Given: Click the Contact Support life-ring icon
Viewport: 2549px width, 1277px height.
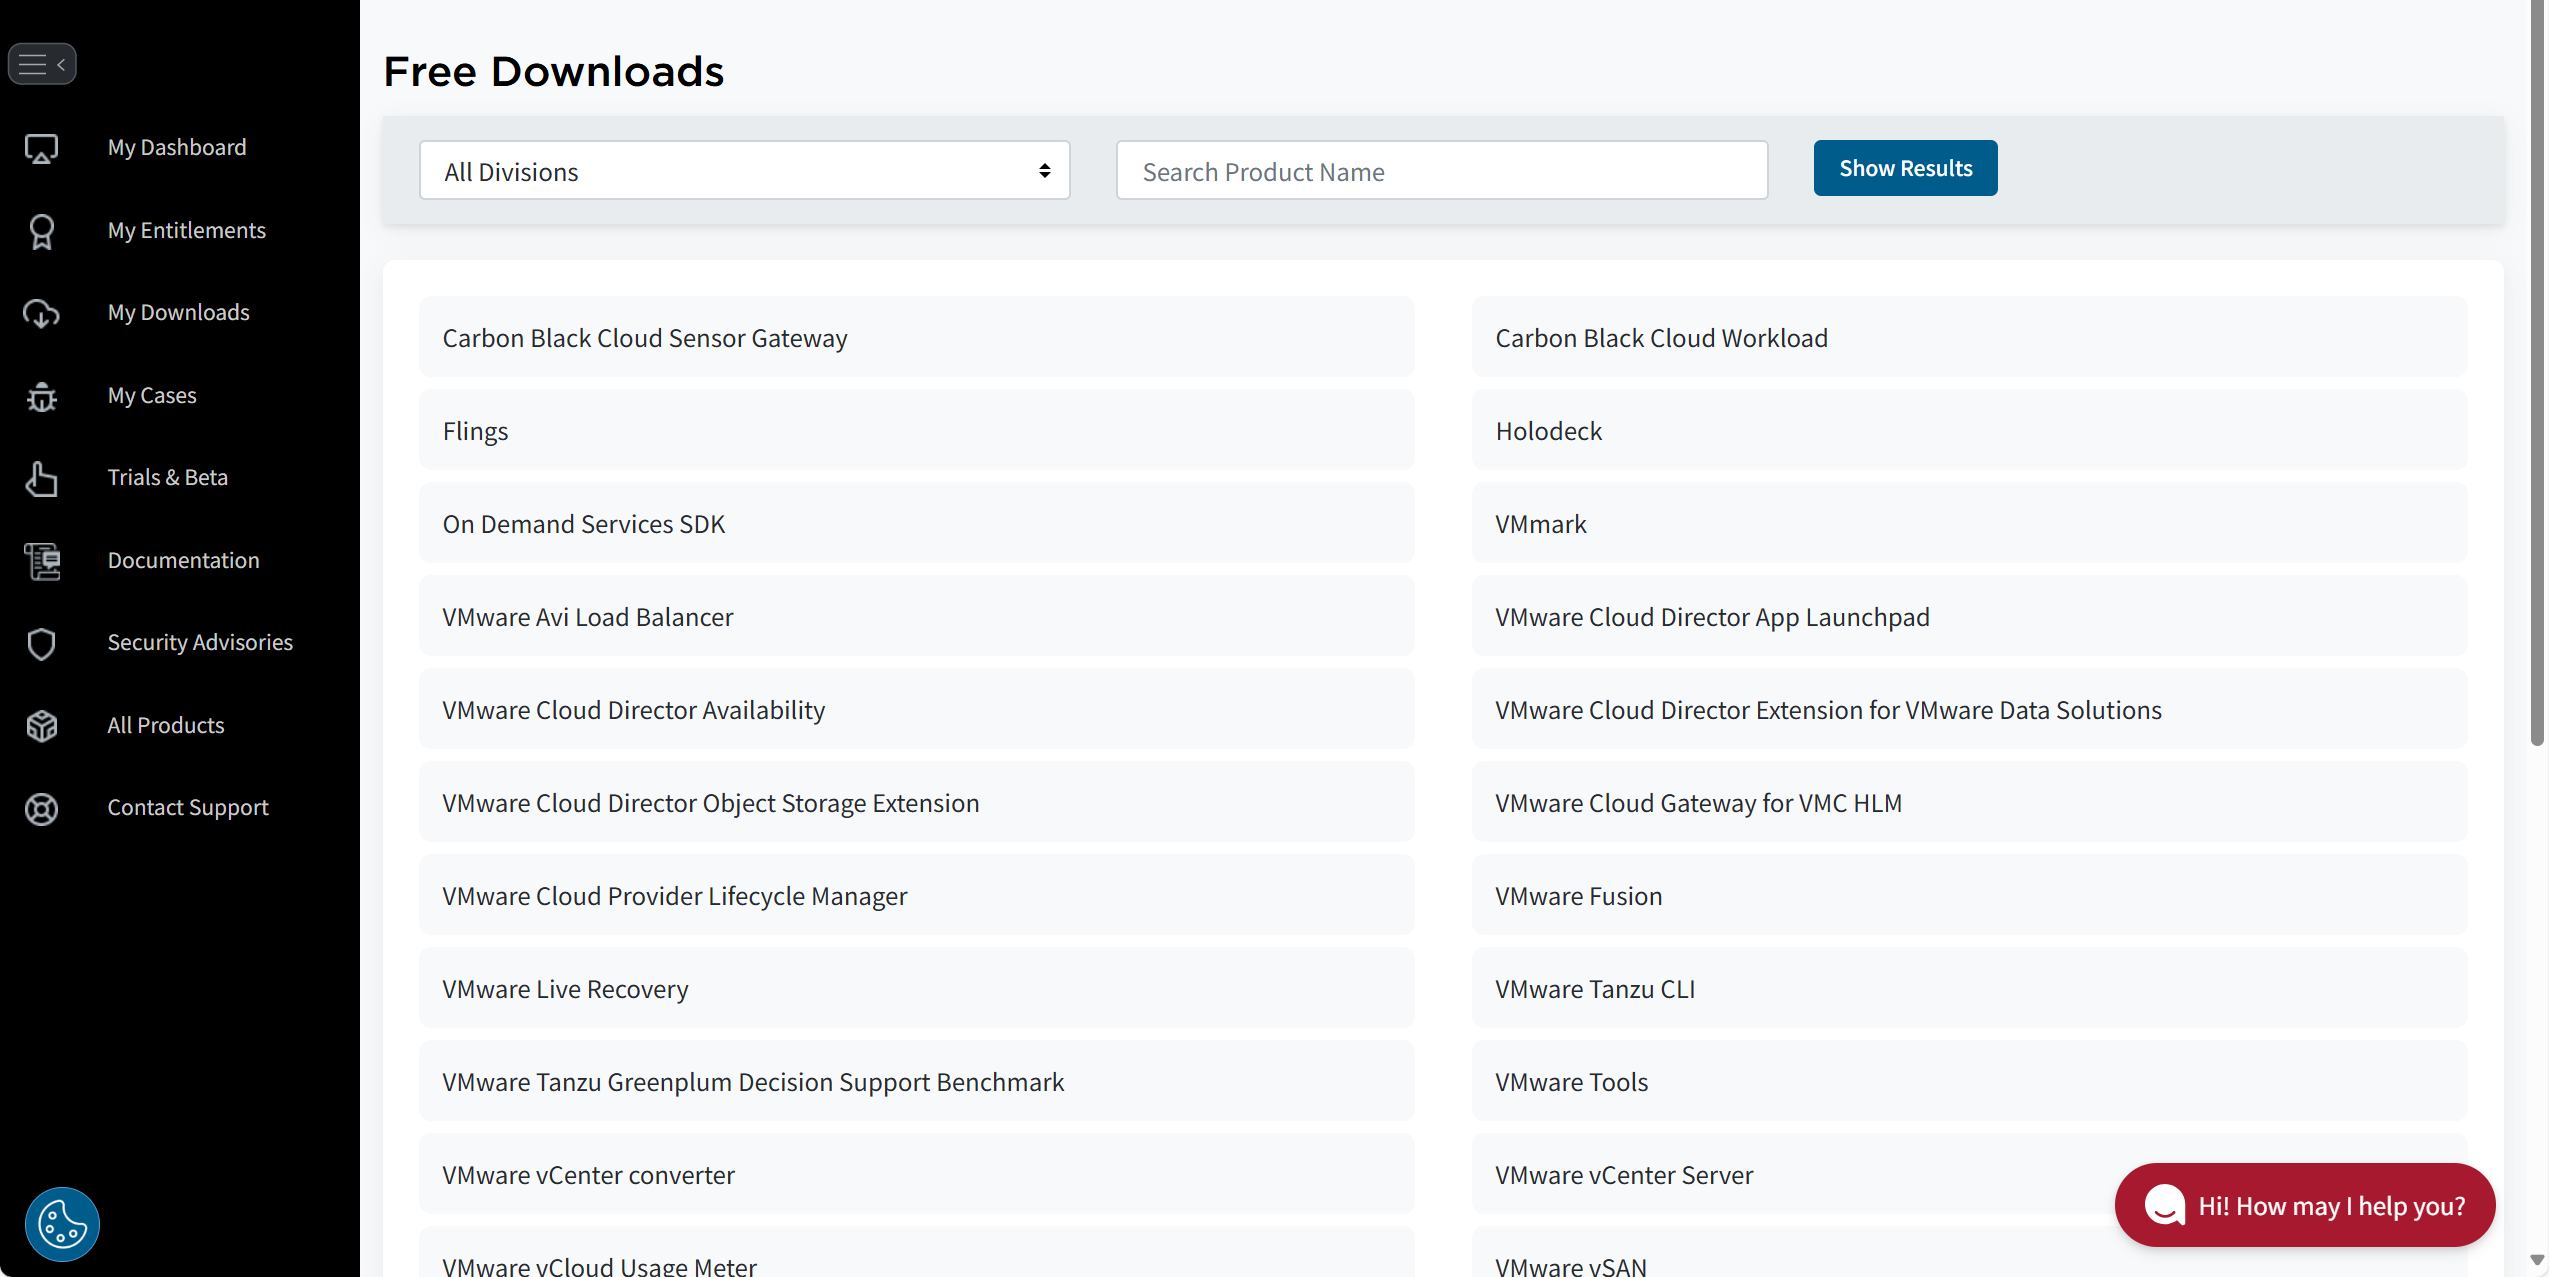Looking at the screenshot, I should 41,808.
